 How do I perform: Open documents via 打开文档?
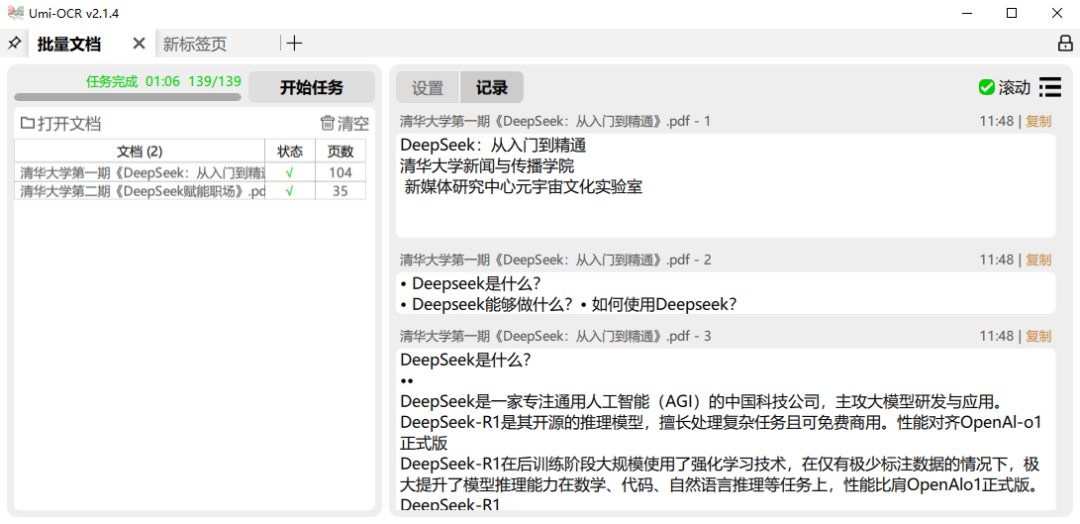[61, 124]
